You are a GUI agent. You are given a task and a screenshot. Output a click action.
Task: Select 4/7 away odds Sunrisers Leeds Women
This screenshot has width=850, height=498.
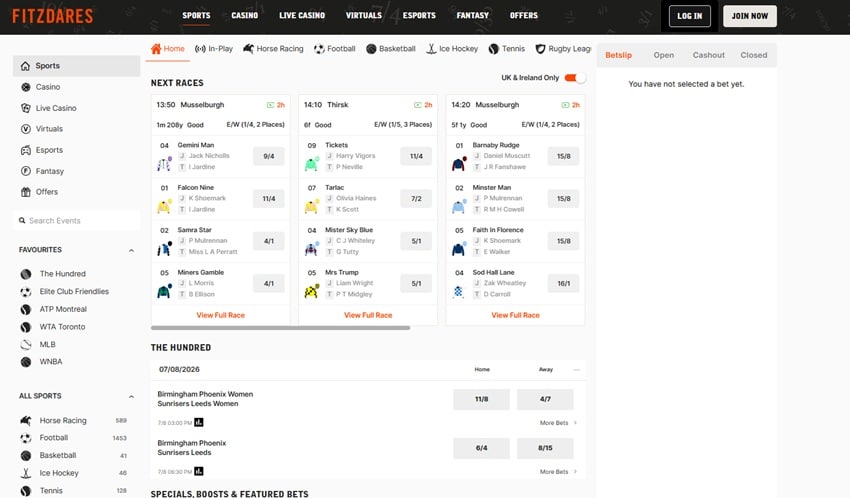(x=545, y=399)
